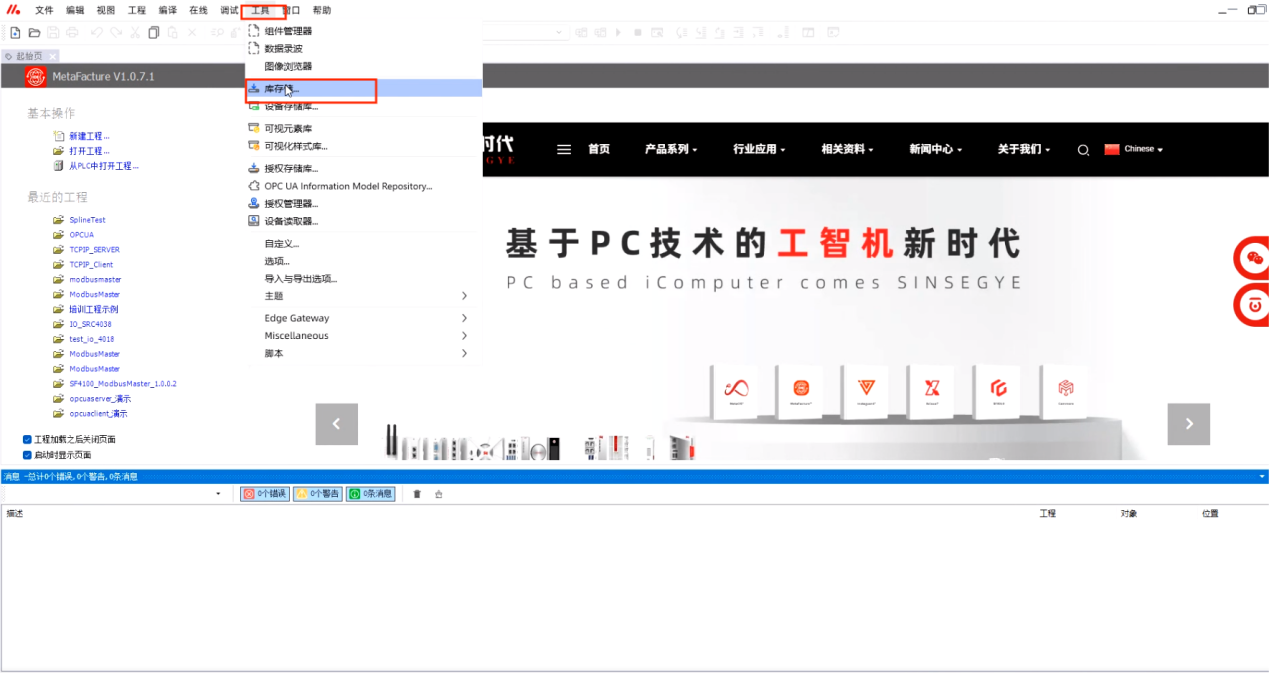
Task: Open recent project TCPIP_SERVER
Action: click(x=94, y=250)
